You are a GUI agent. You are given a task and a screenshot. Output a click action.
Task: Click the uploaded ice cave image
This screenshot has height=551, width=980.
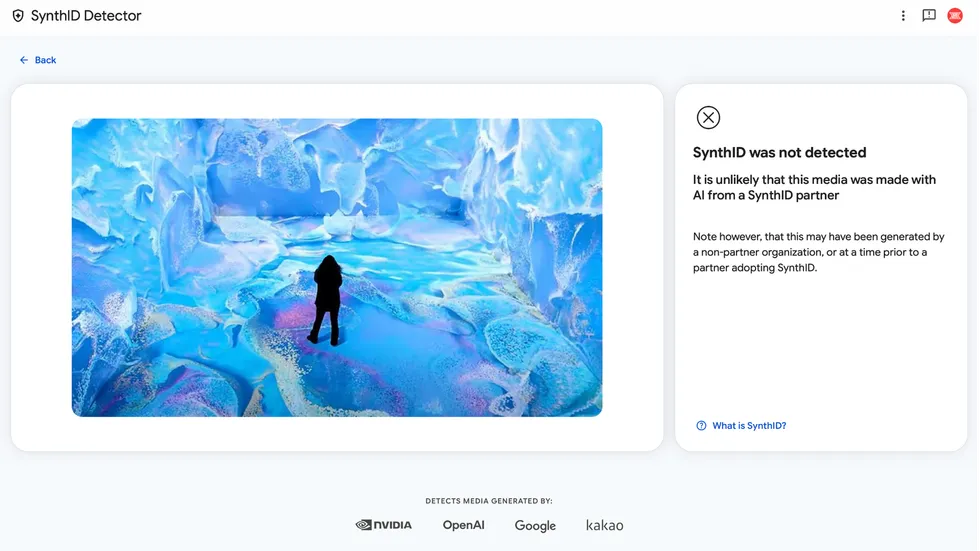(x=337, y=267)
